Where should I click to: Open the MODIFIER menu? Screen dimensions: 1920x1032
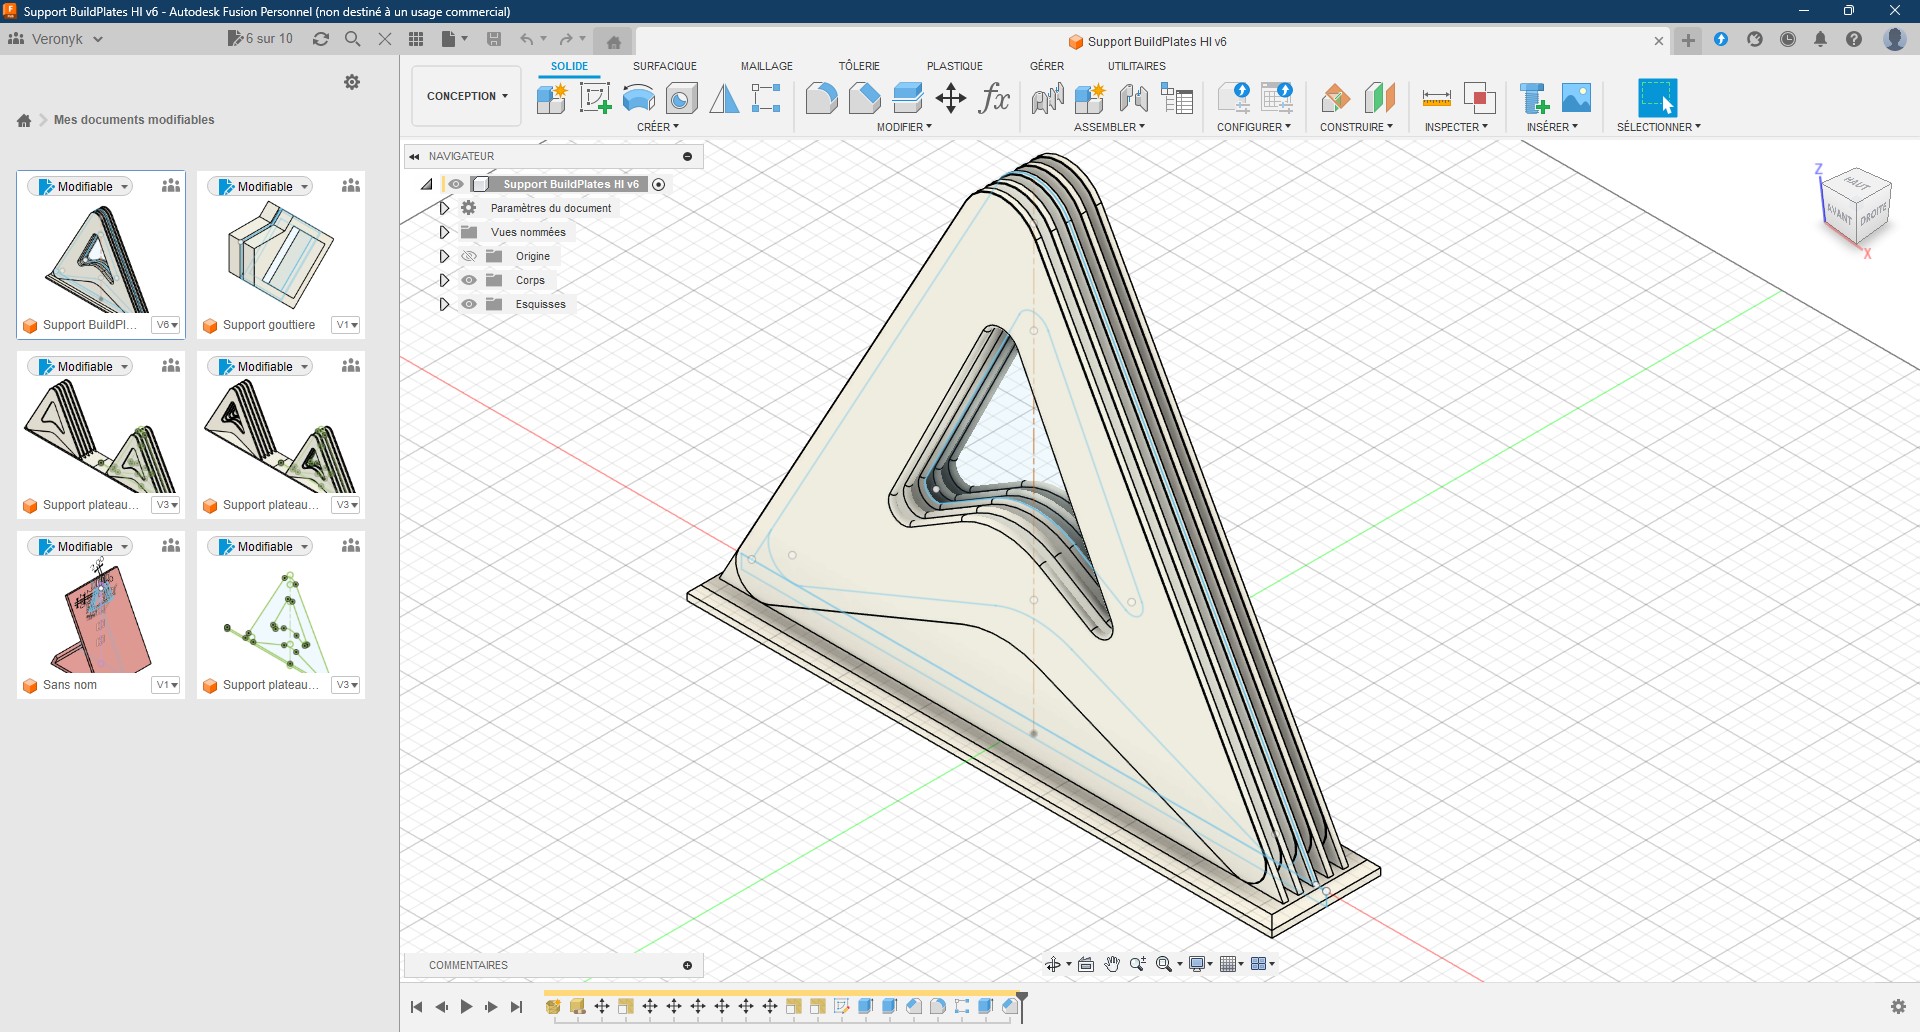(904, 127)
